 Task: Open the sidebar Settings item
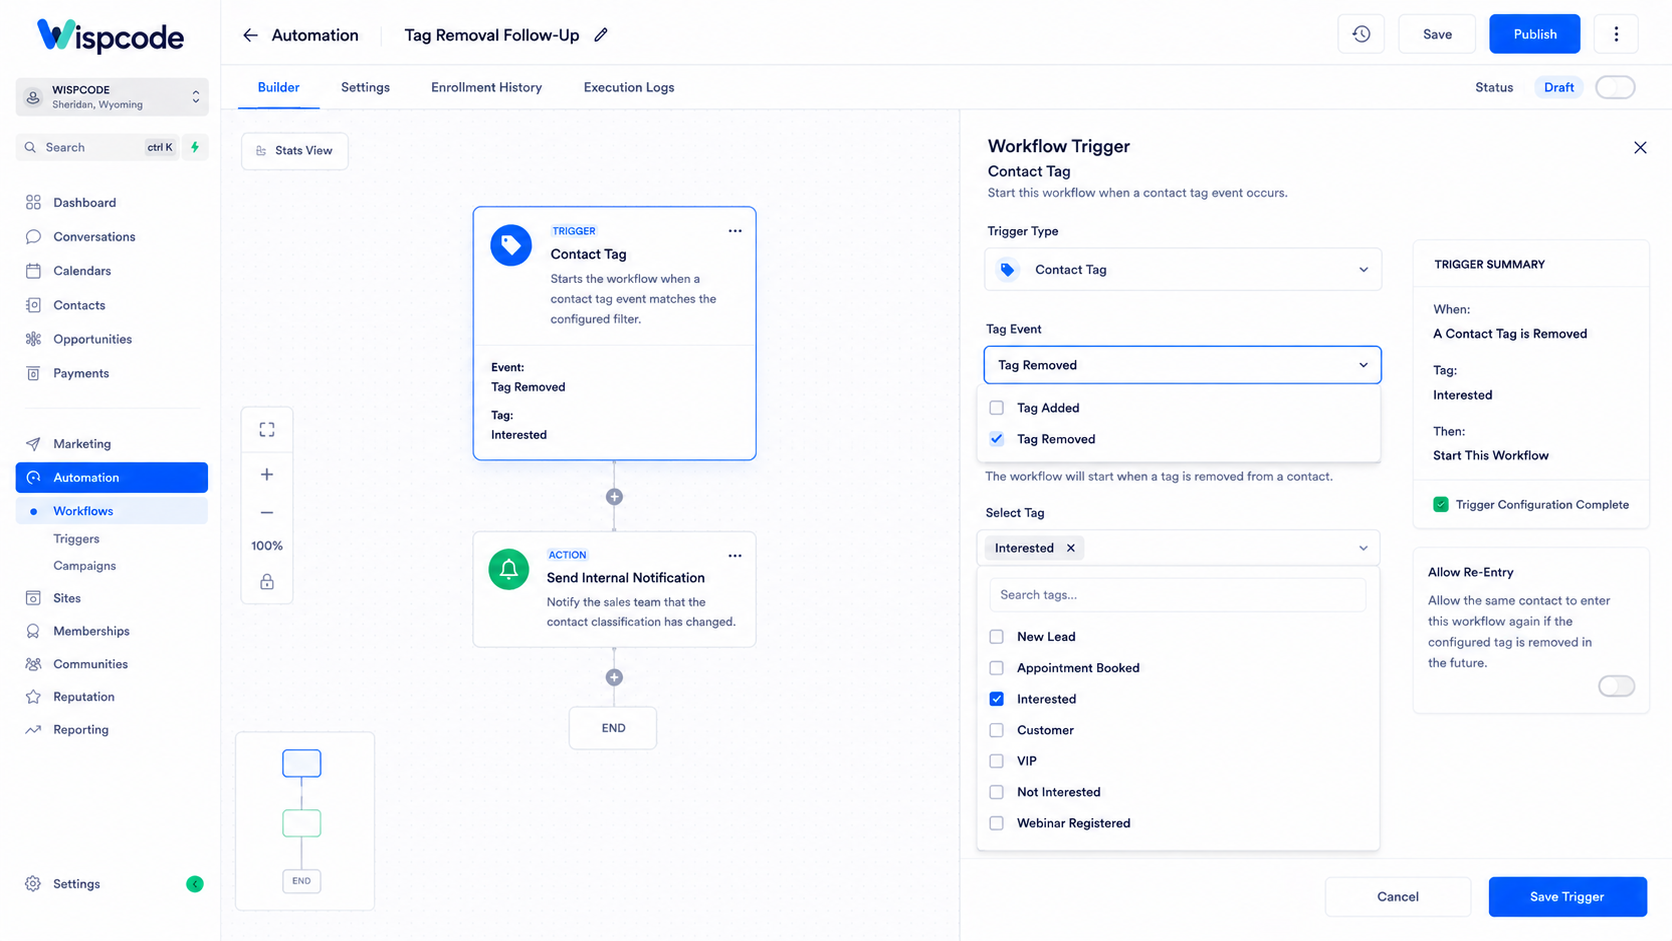coord(76,884)
